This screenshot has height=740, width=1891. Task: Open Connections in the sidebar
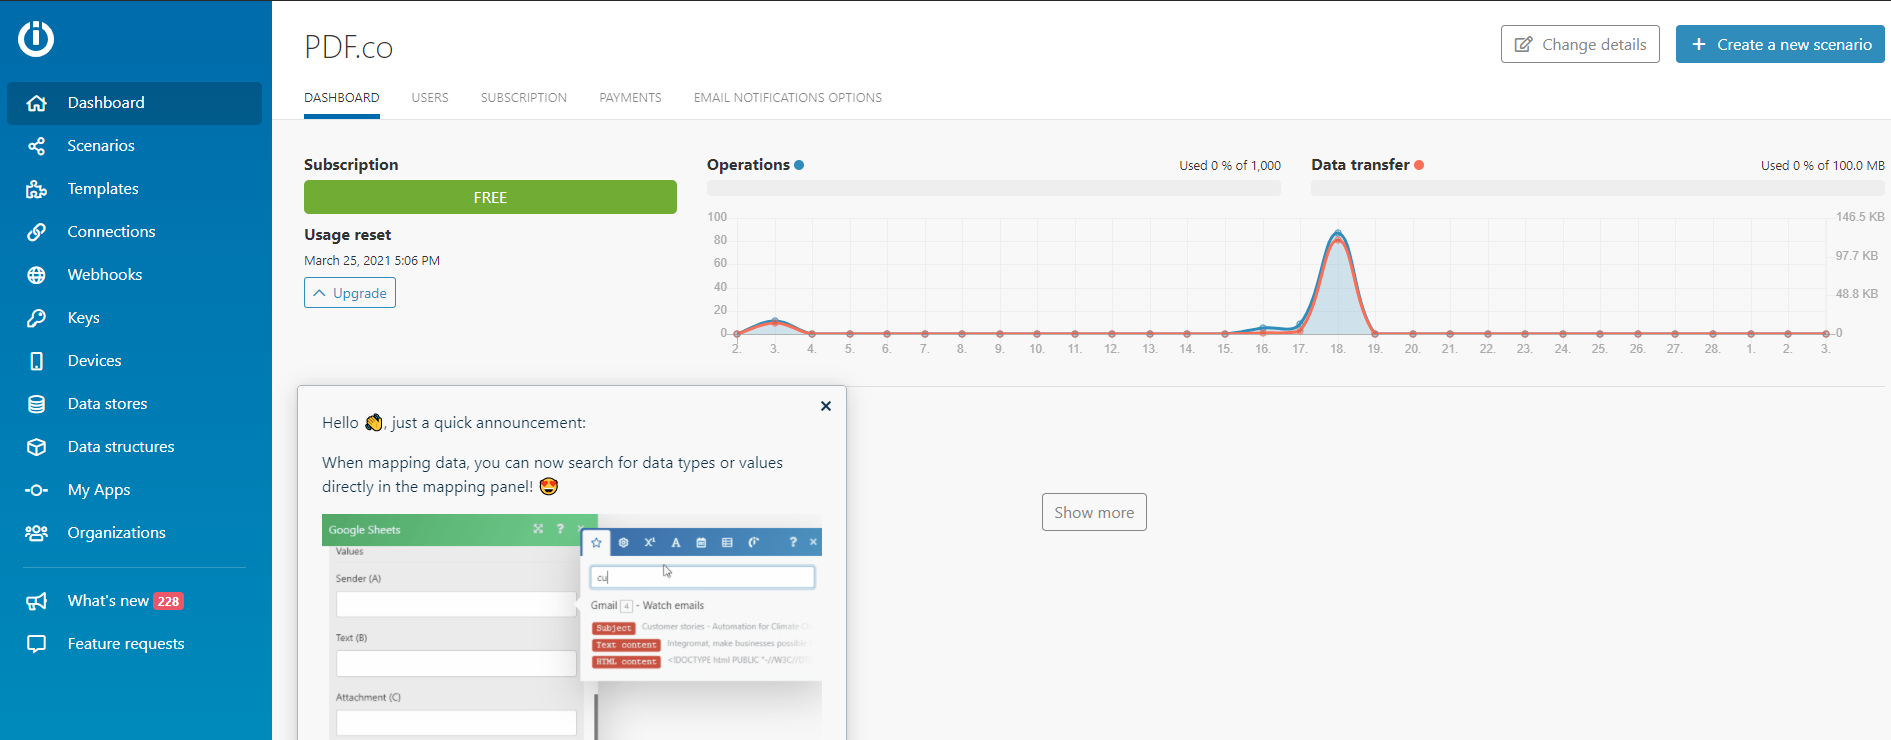click(134, 232)
